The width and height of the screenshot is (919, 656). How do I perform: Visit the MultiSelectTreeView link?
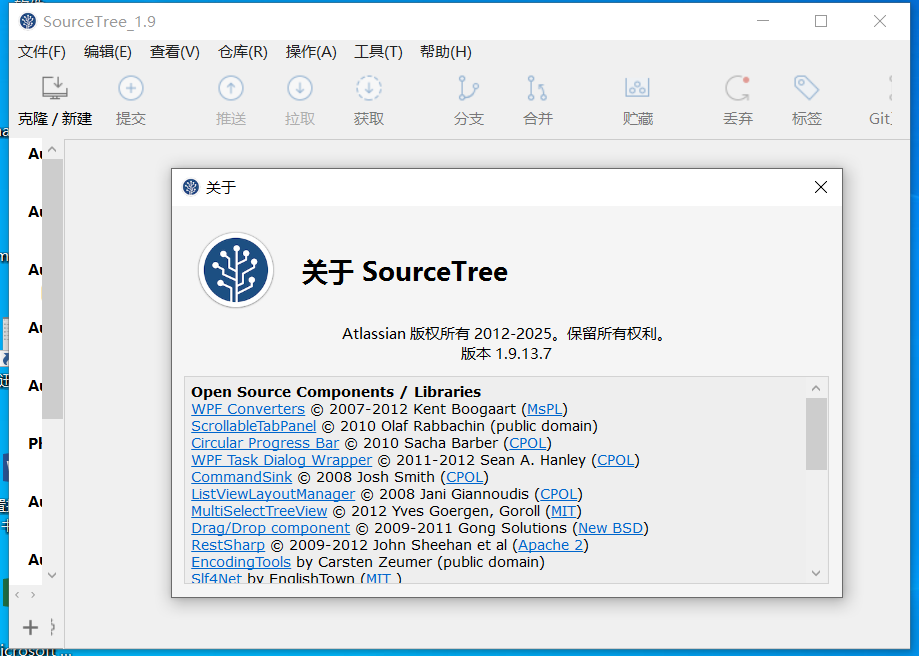pos(259,511)
